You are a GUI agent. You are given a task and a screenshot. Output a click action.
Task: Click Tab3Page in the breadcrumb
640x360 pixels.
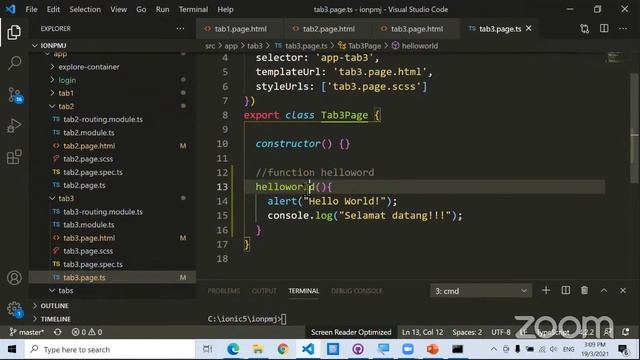[364, 46]
